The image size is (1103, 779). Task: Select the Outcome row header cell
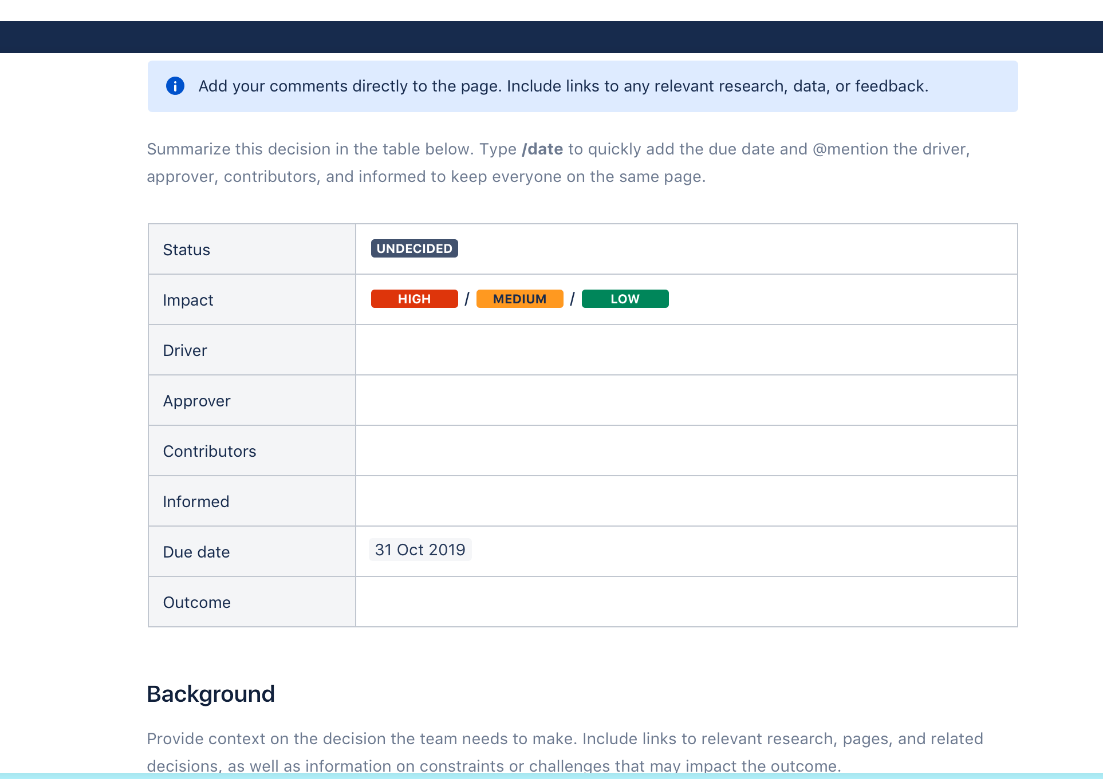point(252,602)
